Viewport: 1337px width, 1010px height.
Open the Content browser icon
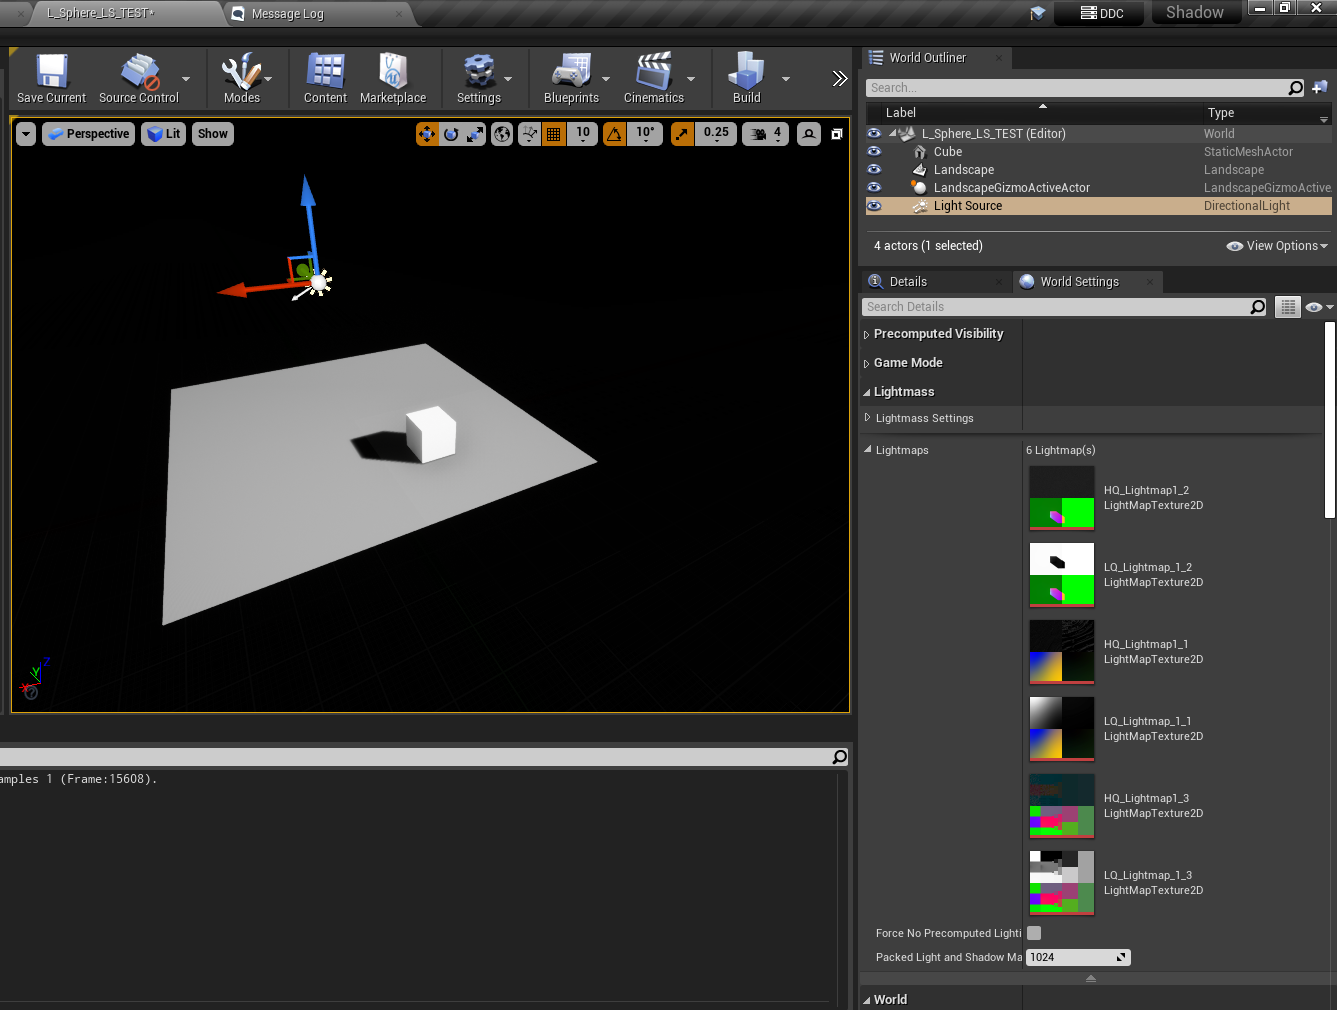tap(325, 74)
